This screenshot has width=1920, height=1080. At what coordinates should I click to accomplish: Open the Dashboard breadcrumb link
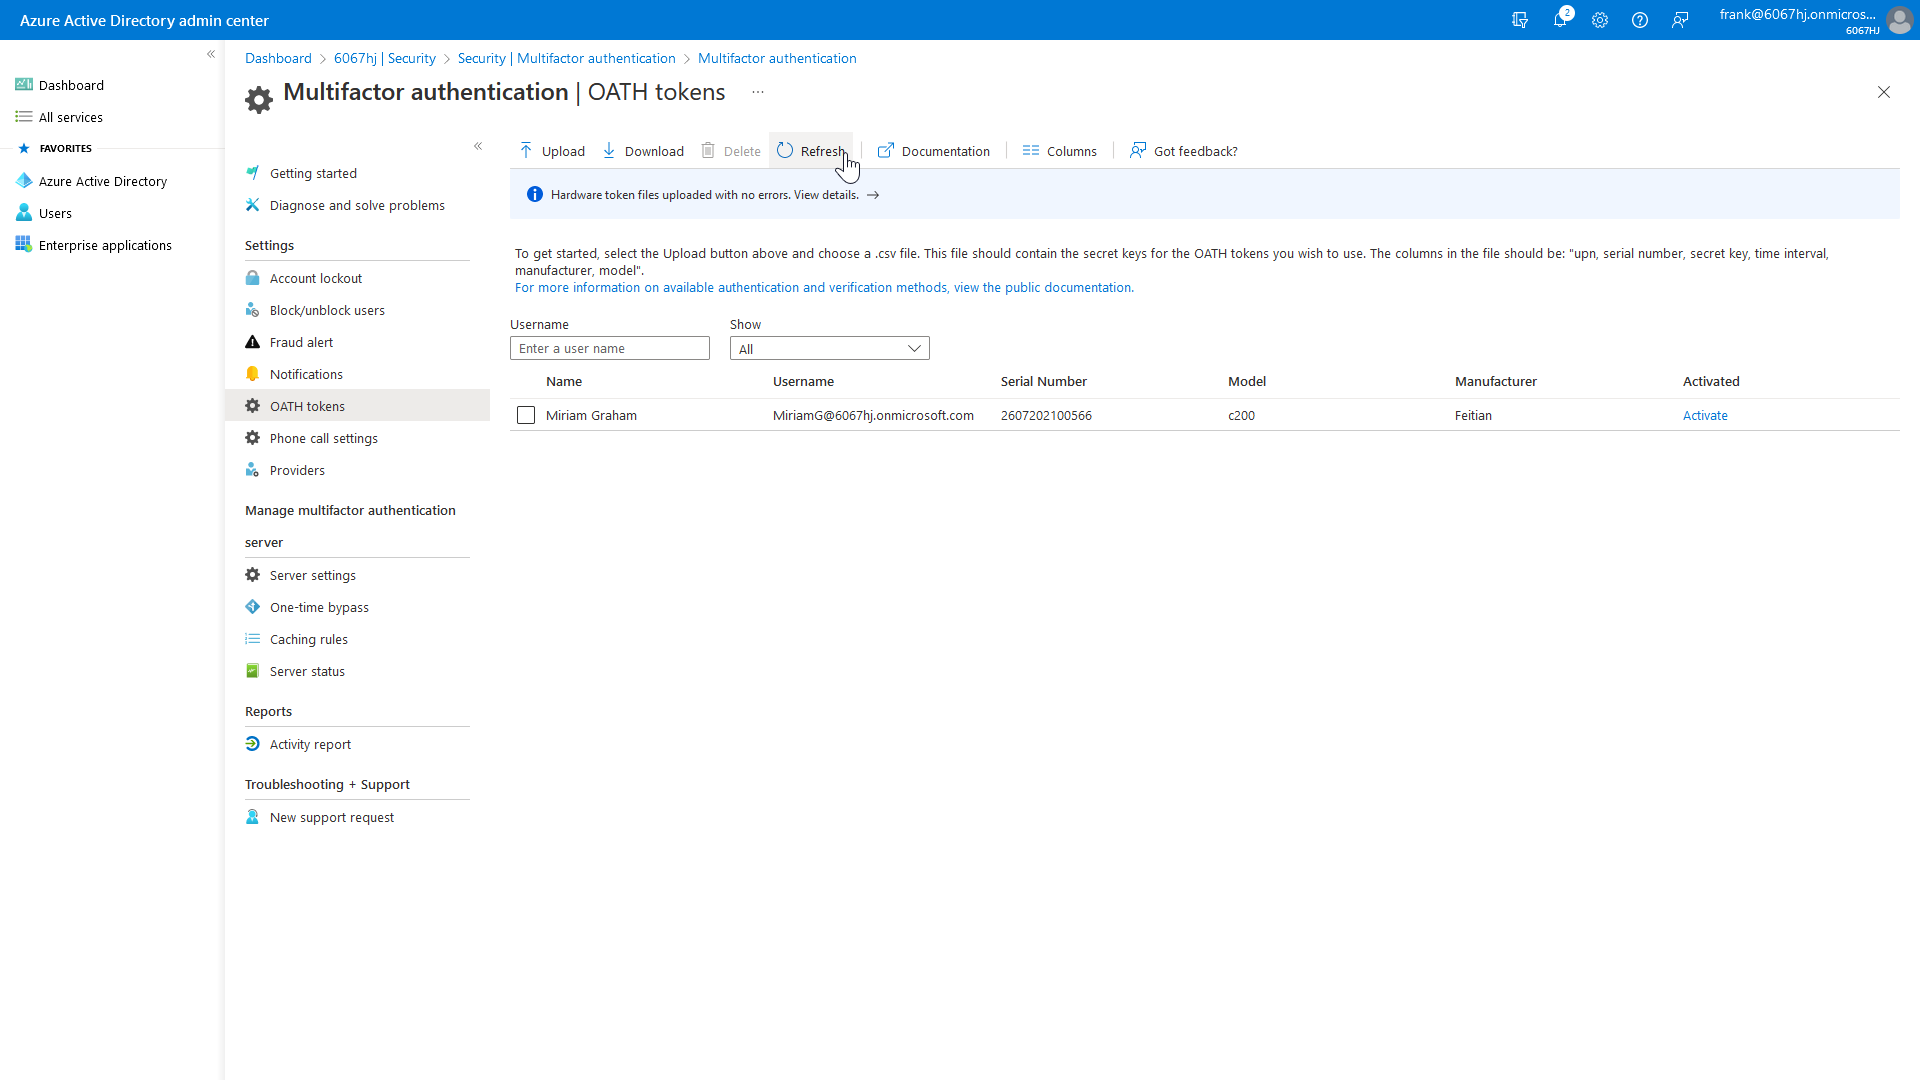coord(278,58)
